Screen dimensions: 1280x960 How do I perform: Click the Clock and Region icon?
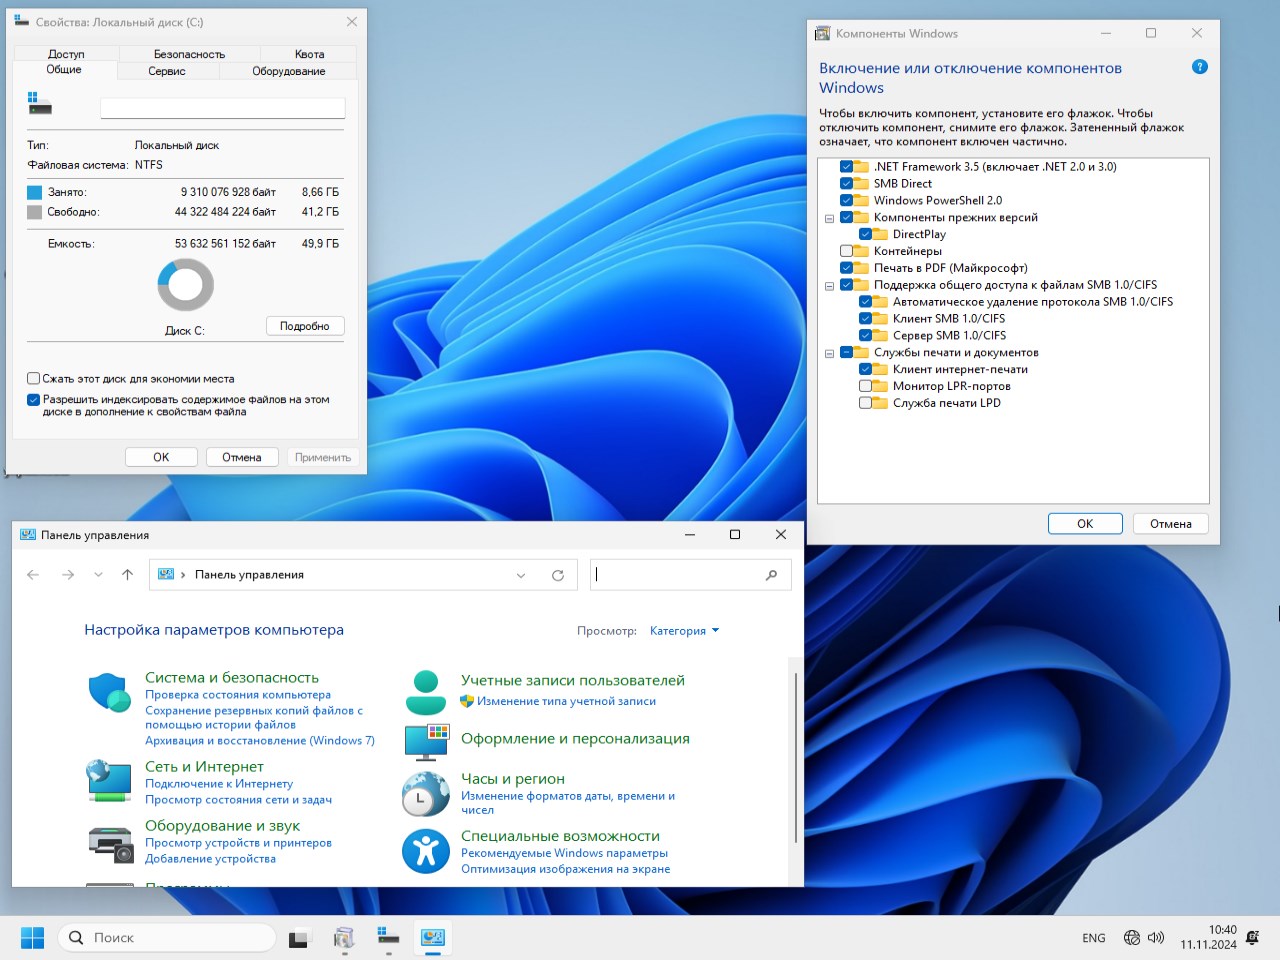[x=426, y=794]
